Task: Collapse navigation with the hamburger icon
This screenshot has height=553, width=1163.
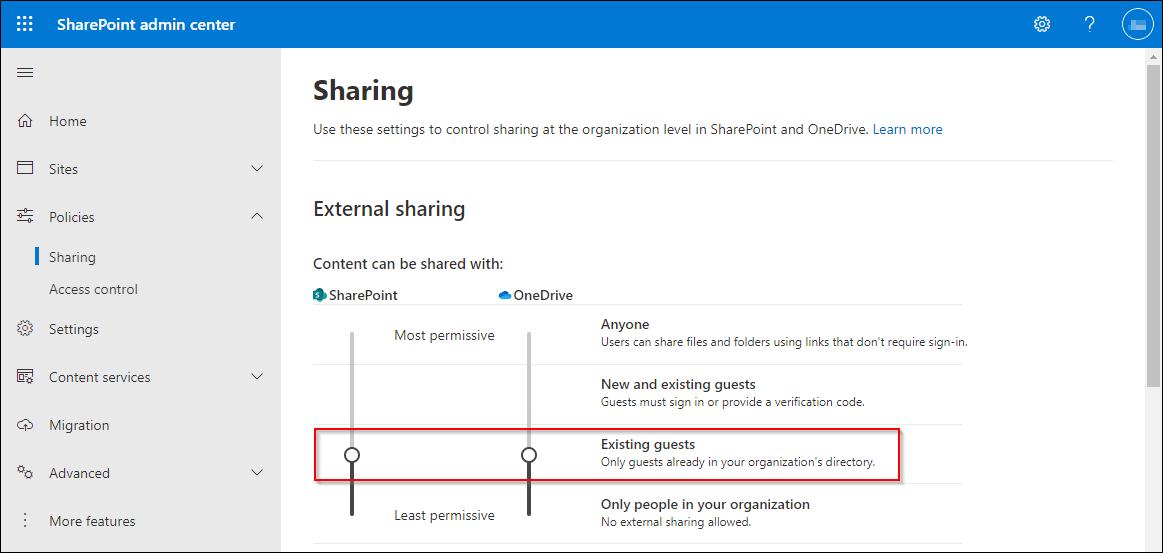Action: pyautogui.click(x=25, y=73)
